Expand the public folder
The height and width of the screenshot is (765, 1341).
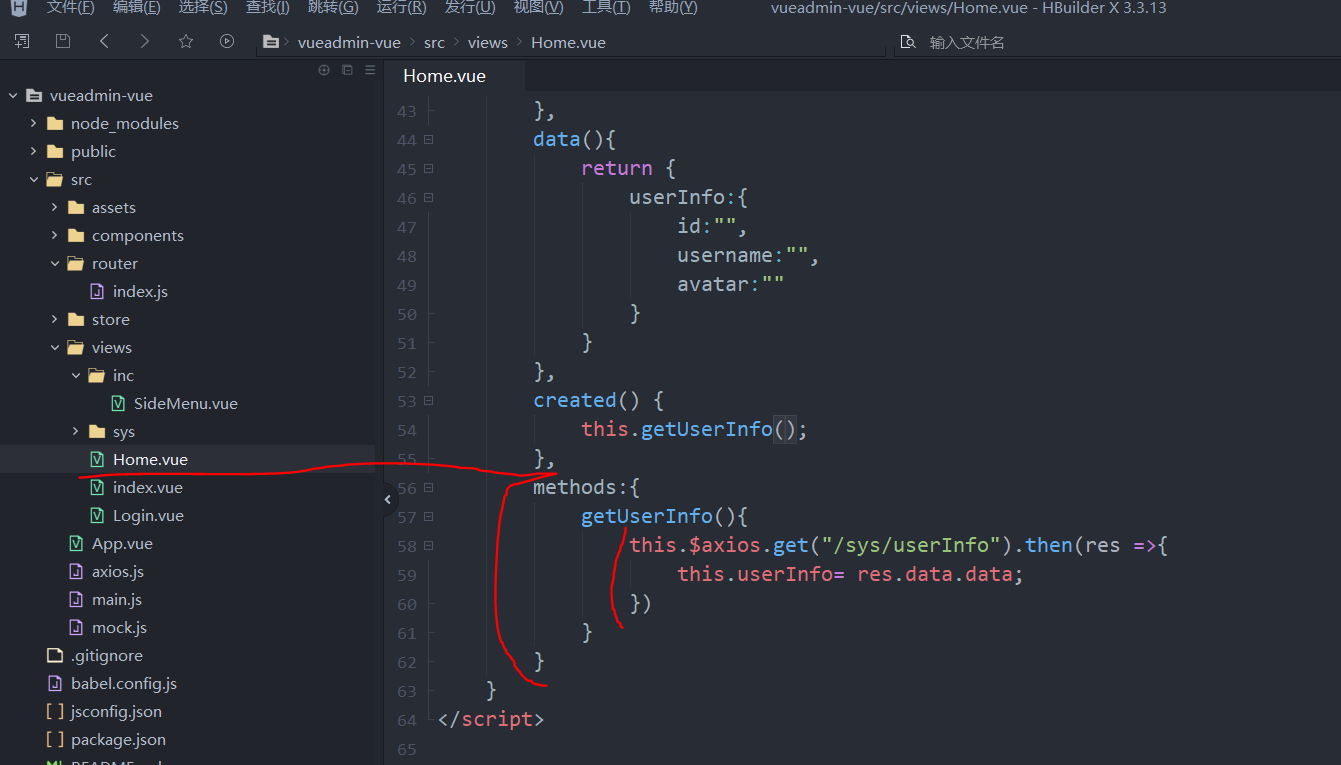pos(34,152)
